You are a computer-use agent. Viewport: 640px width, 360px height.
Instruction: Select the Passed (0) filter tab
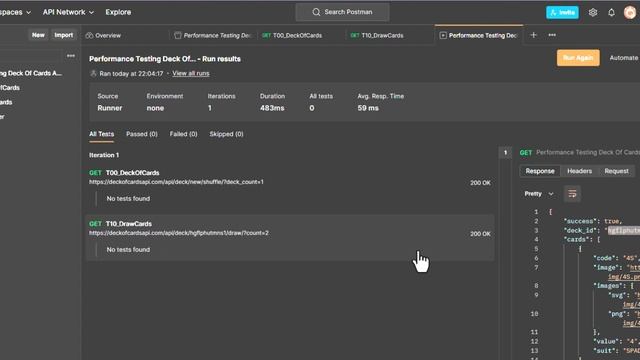coord(142,134)
